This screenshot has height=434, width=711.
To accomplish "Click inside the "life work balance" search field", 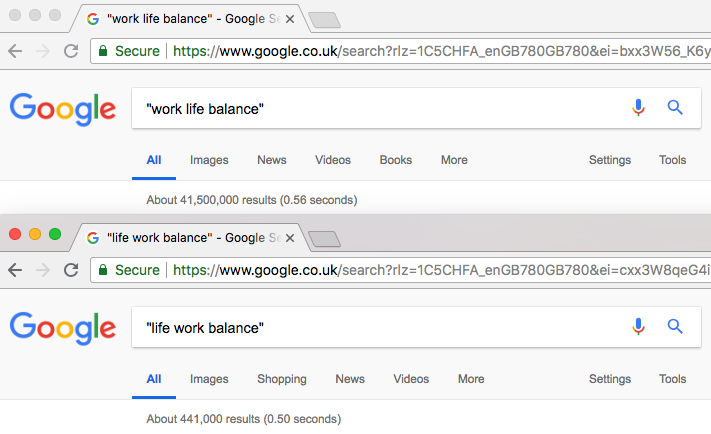I will click(379, 327).
